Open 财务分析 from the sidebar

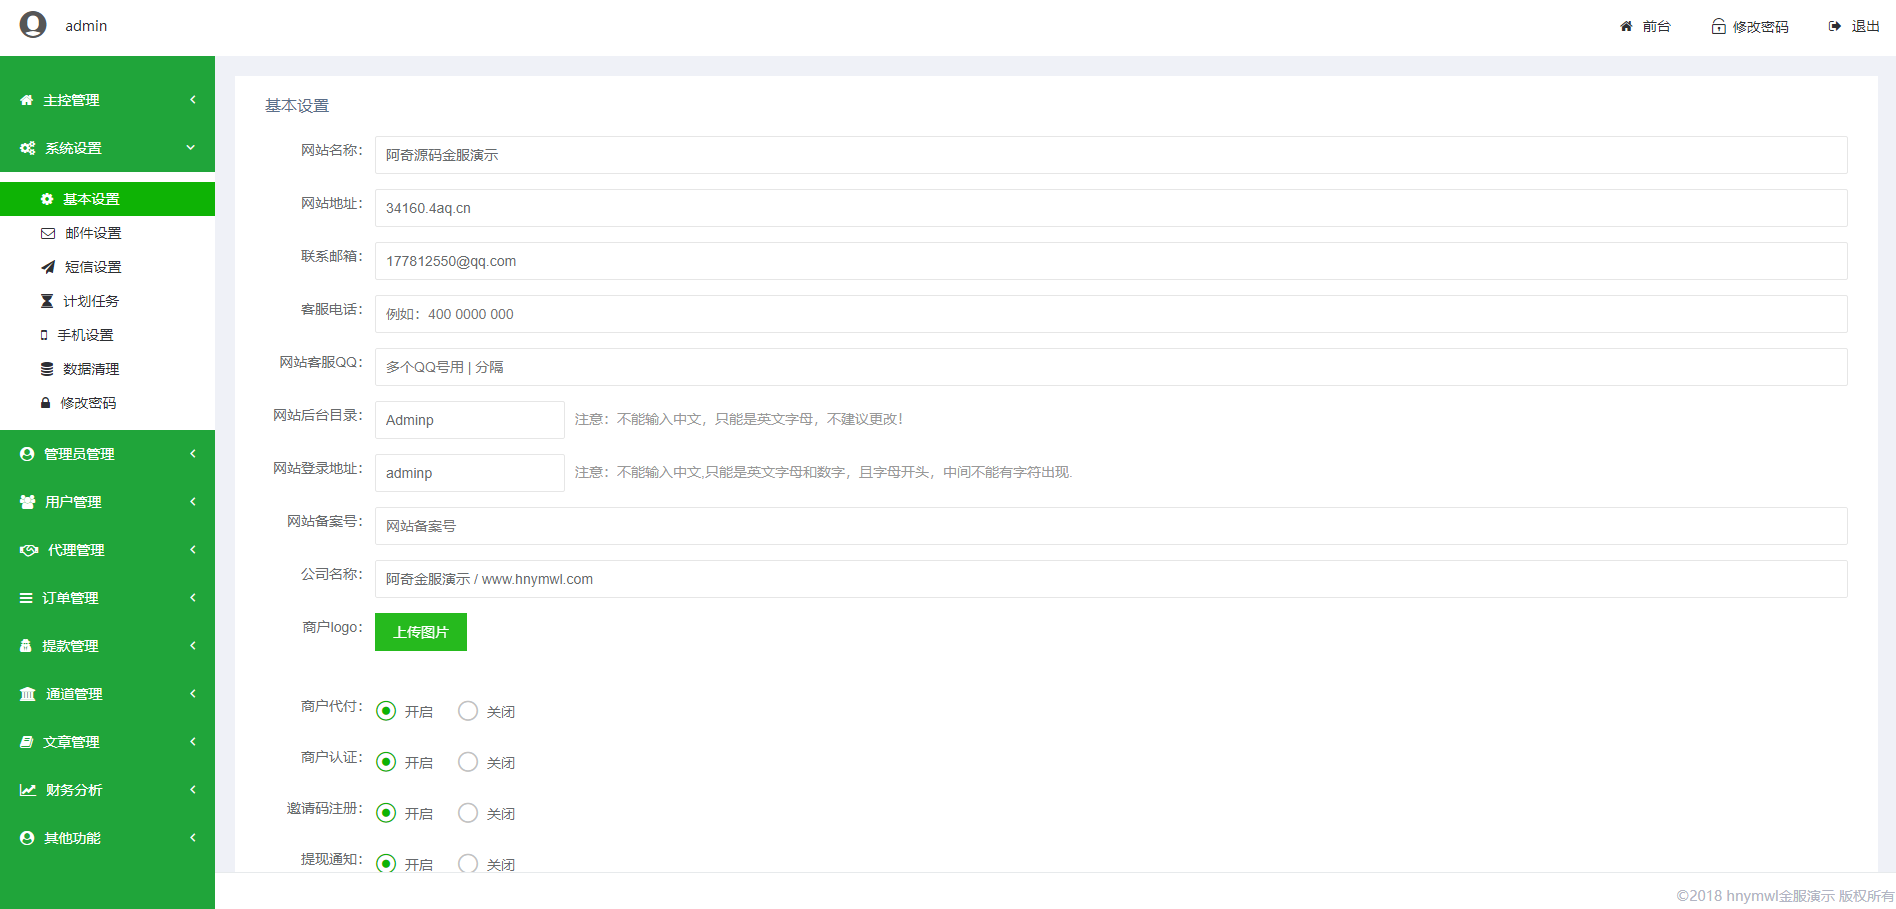click(107, 789)
